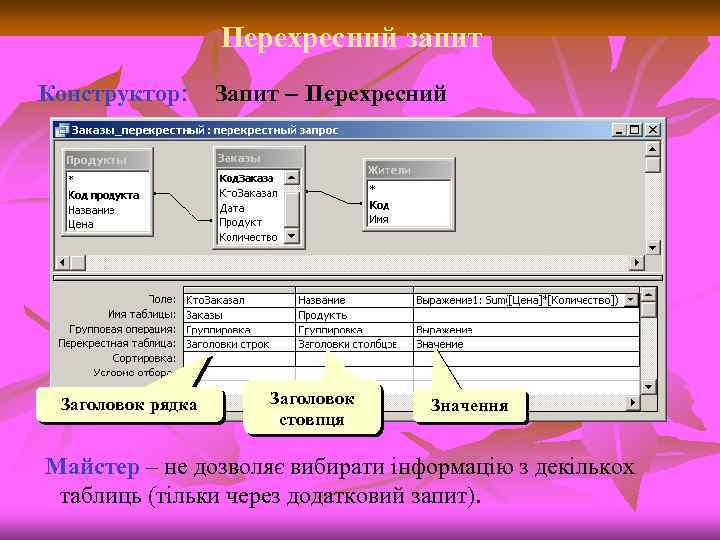Image resolution: width=720 pixels, height=540 pixels.
Task: Click Сортировка cell under Название column
Action: (x=354, y=359)
